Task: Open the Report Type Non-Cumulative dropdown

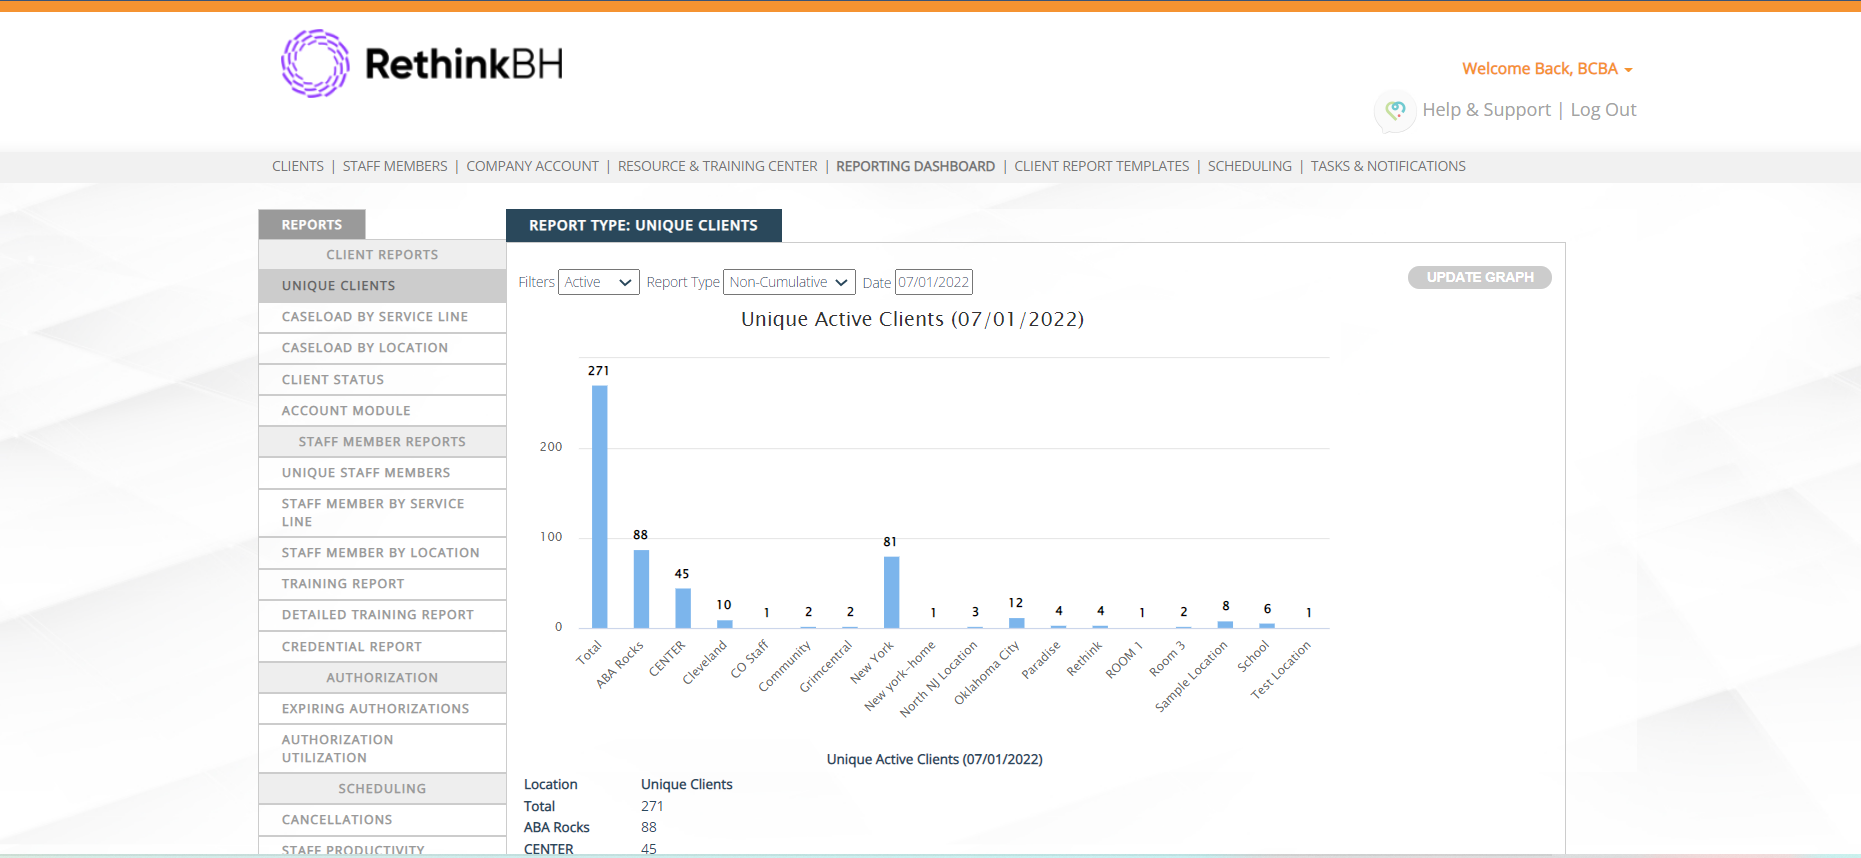Action: pos(789,282)
